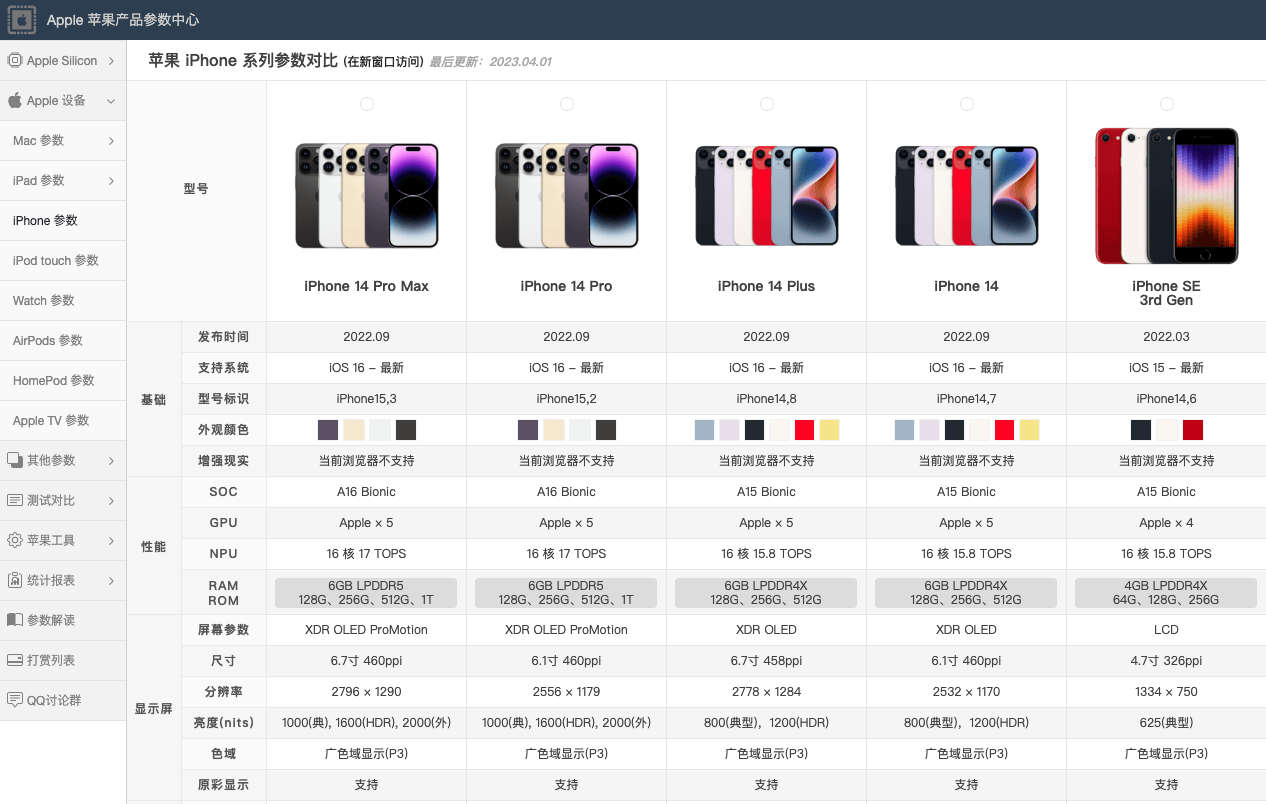The width and height of the screenshot is (1266, 804).
Task: Click the 苹果工具 gear icon
Action: pos(14,540)
